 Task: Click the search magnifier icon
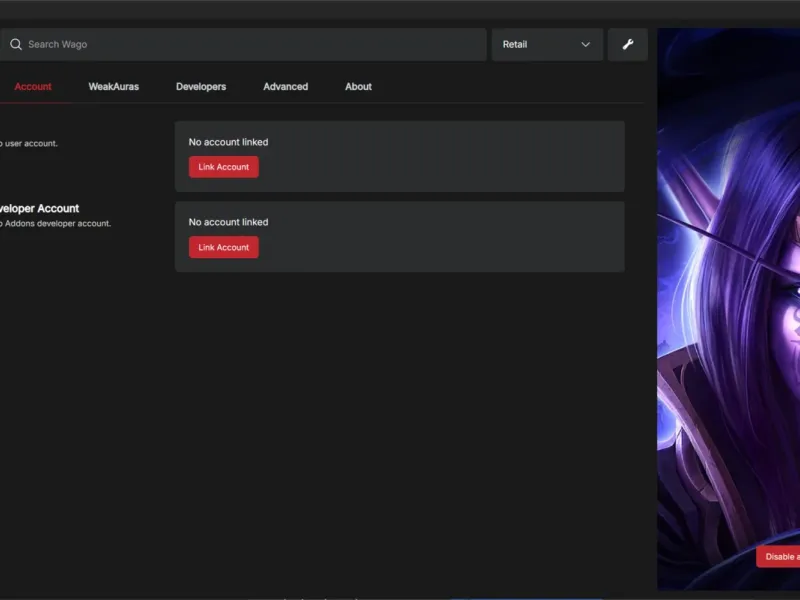point(16,44)
